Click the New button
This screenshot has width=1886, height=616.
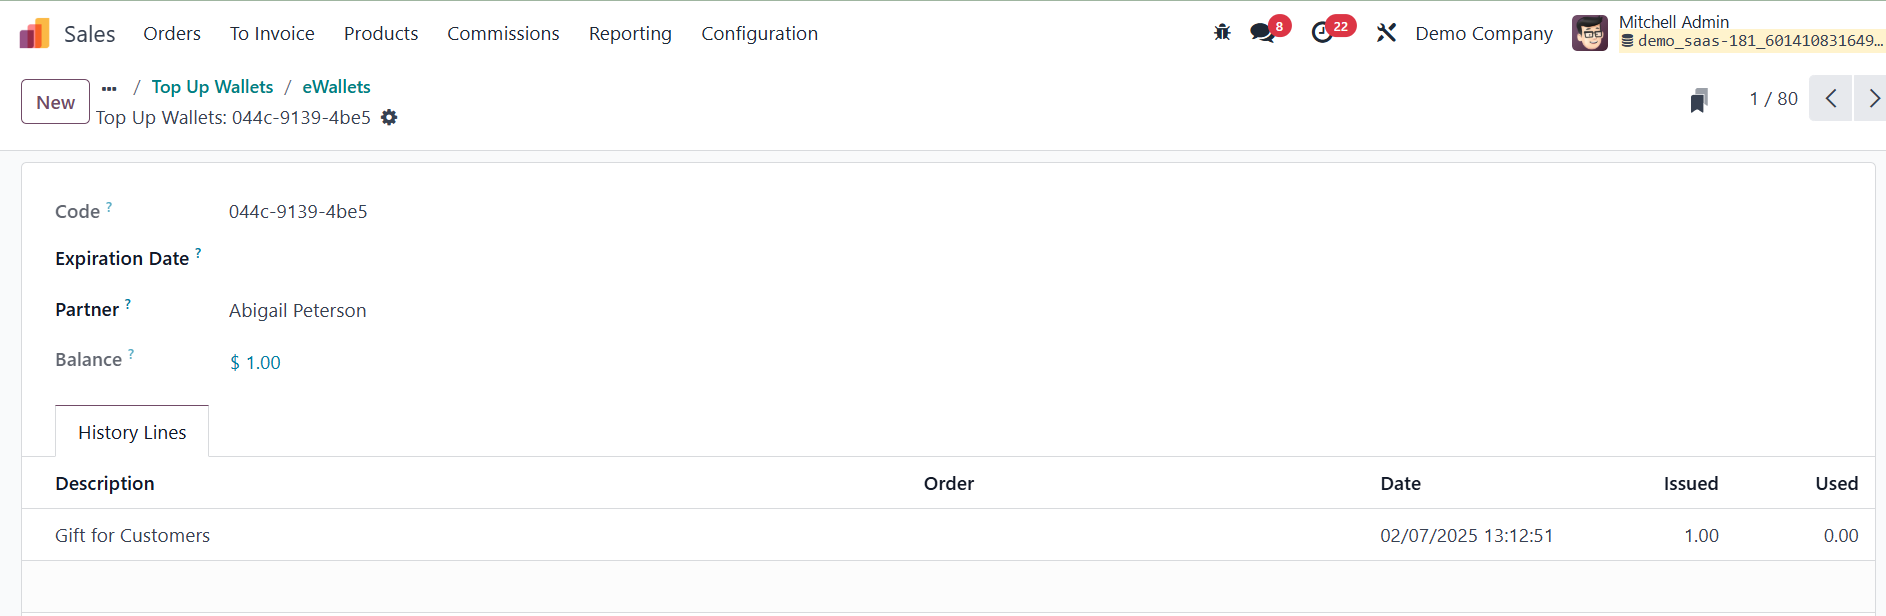tap(56, 102)
